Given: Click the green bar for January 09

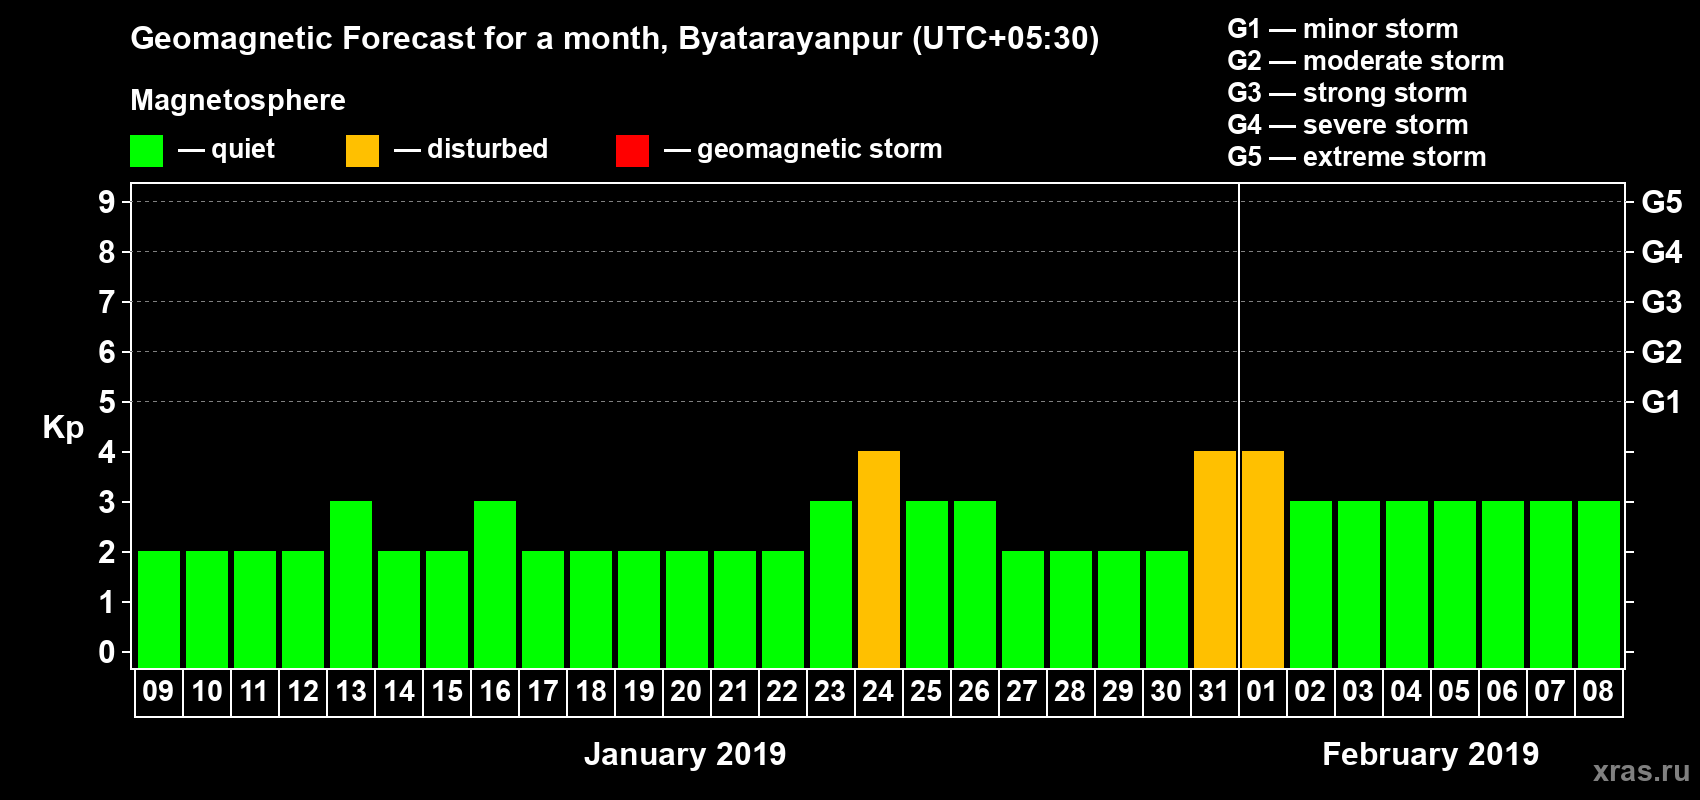Looking at the screenshot, I should coord(159,609).
